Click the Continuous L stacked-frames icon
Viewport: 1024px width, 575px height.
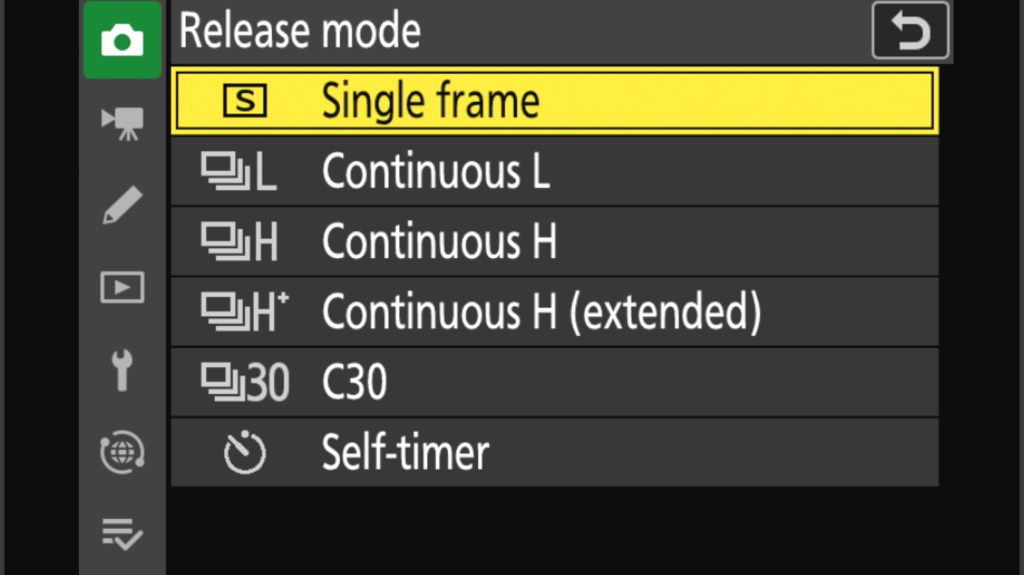tap(238, 172)
